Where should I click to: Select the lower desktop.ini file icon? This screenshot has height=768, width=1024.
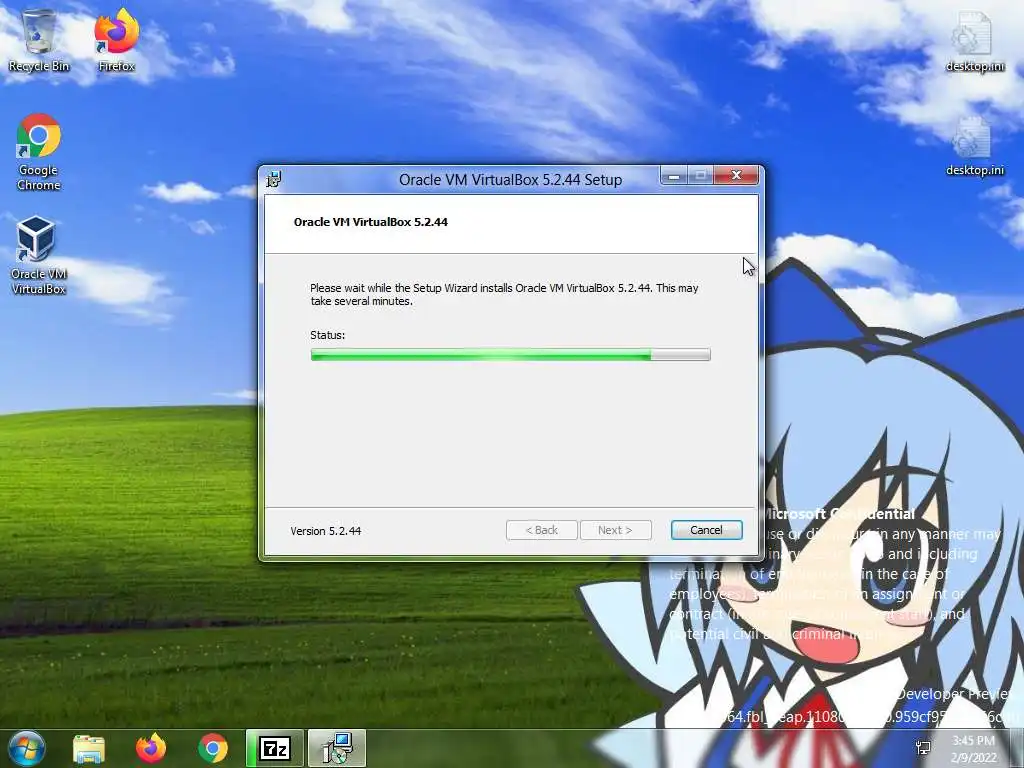click(x=974, y=146)
